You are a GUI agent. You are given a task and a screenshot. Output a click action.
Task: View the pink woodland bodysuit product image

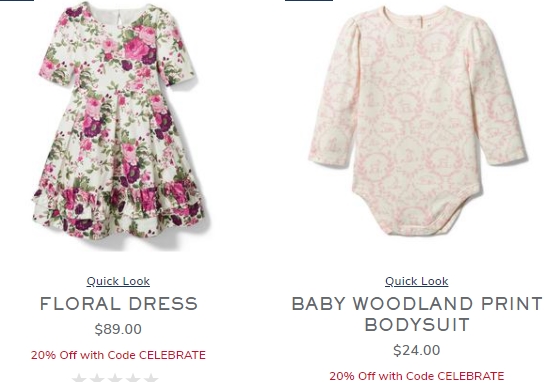coord(417,120)
